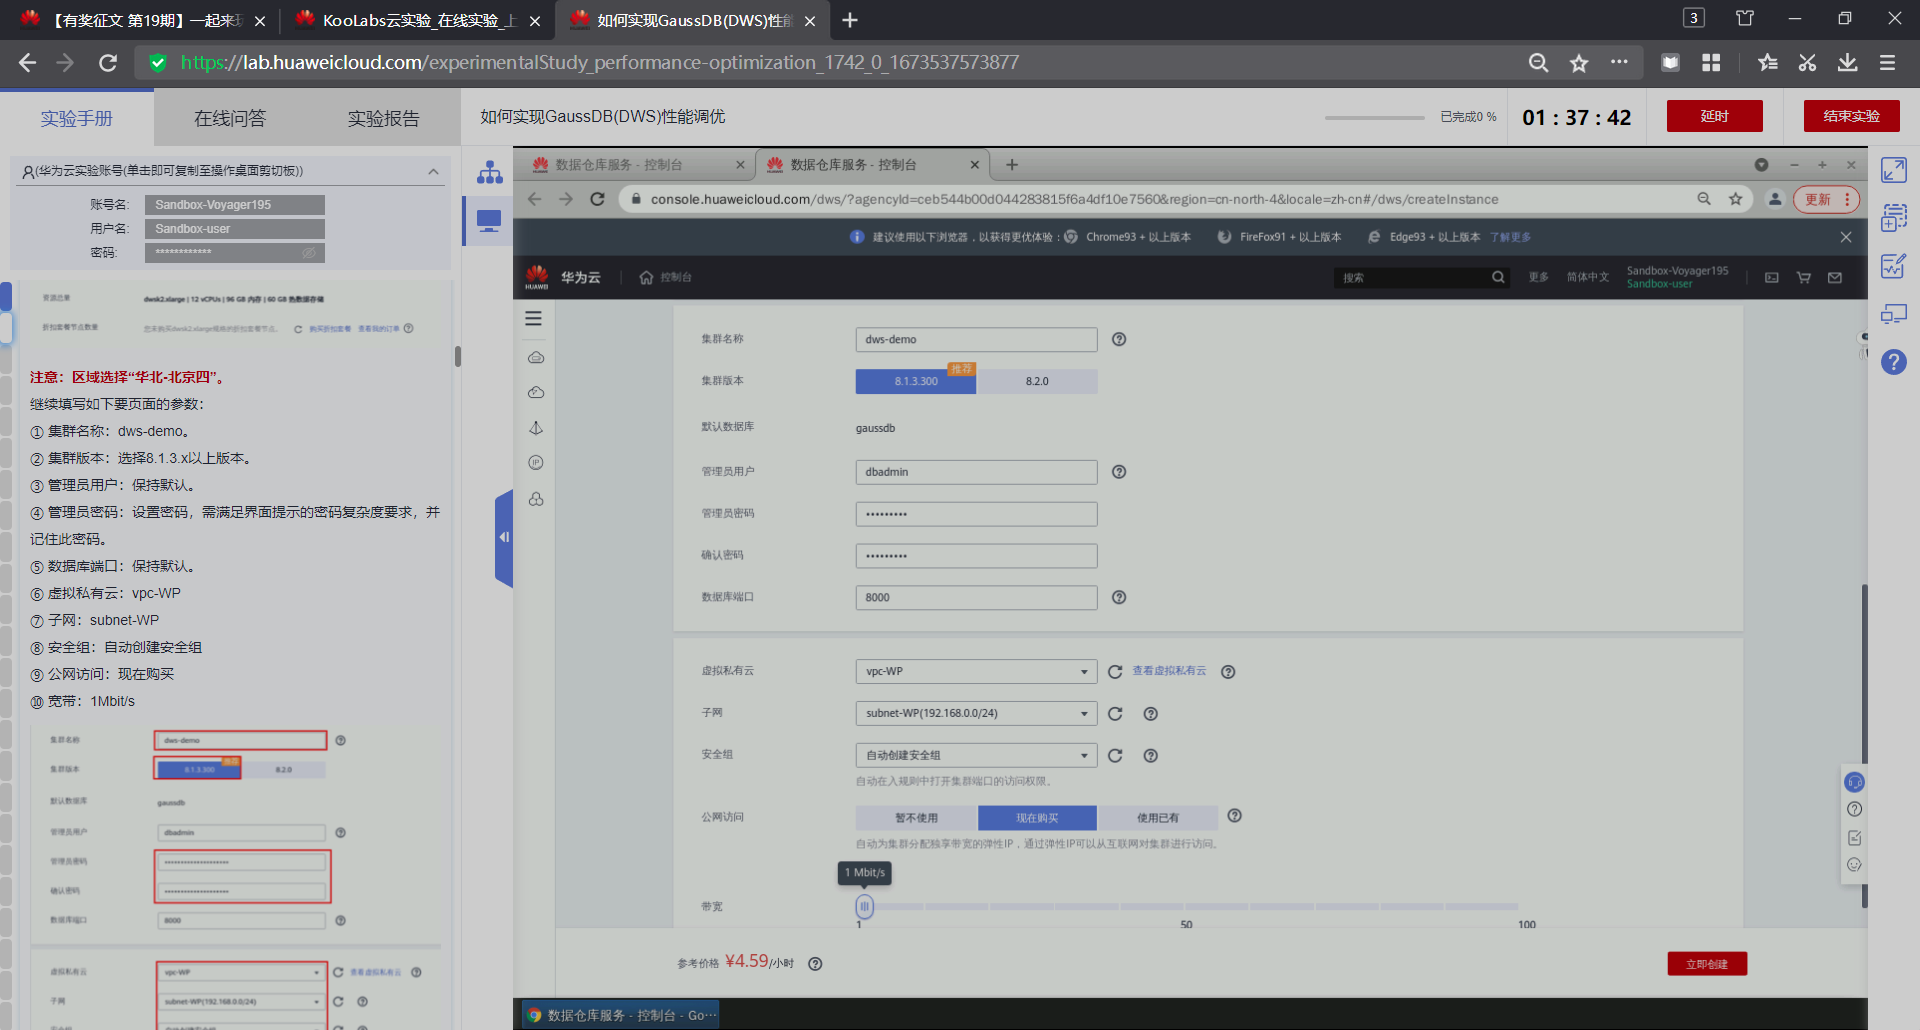Image resolution: width=1920 pixels, height=1030 pixels.
Task: Select cluster version 8.2.0
Action: 1037,381
